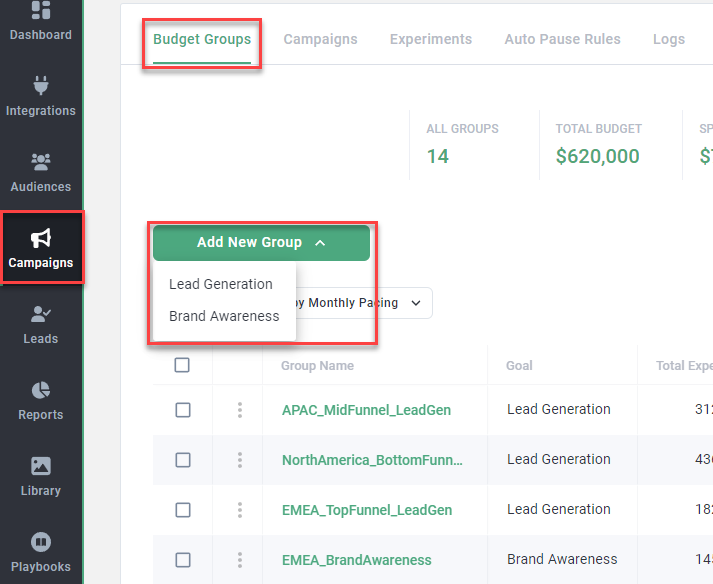Select the Campaigns megaphone icon
This screenshot has height=584, width=713.
click(x=41, y=238)
